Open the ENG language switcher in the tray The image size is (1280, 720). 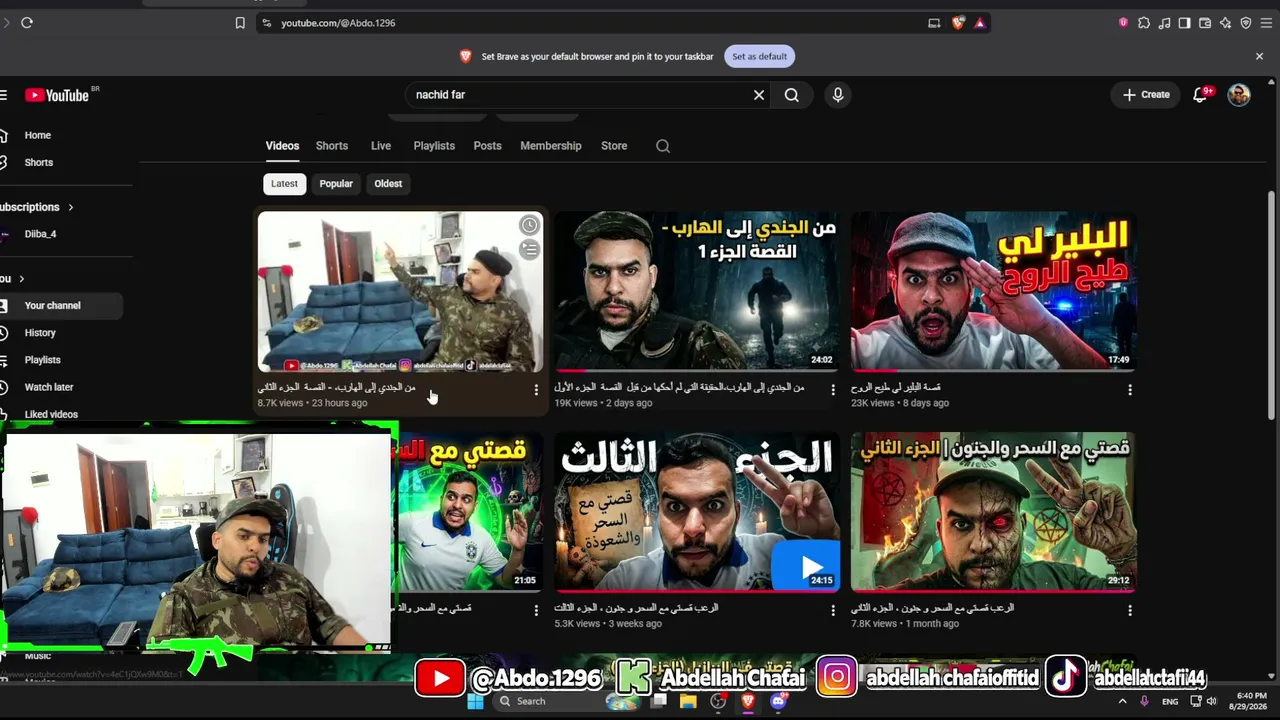click(1170, 702)
